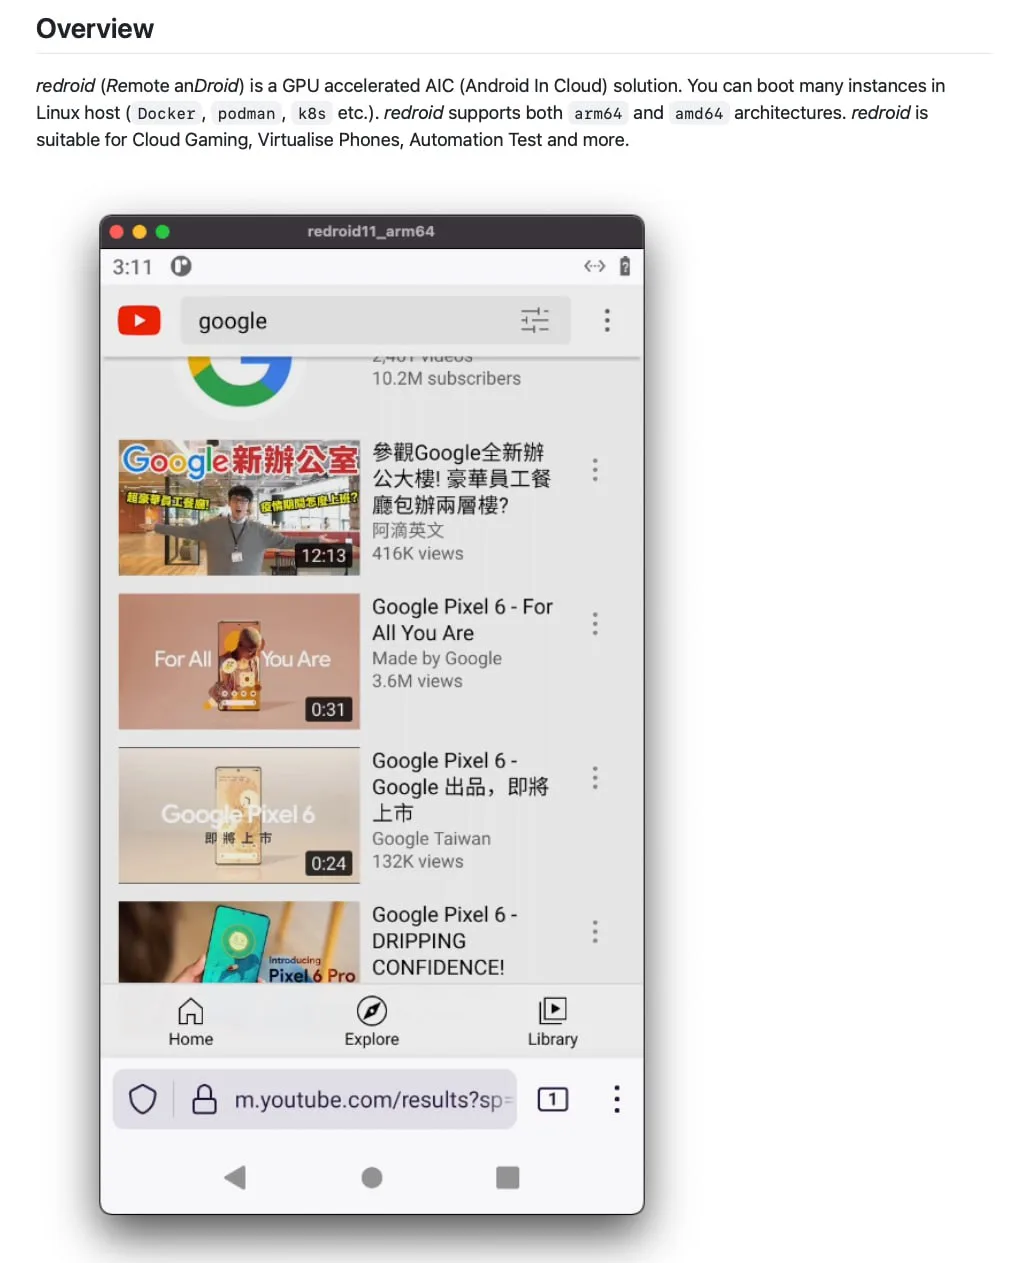Click the status bar network arrows icon
The width and height of the screenshot is (1024, 1263).
tap(595, 266)
